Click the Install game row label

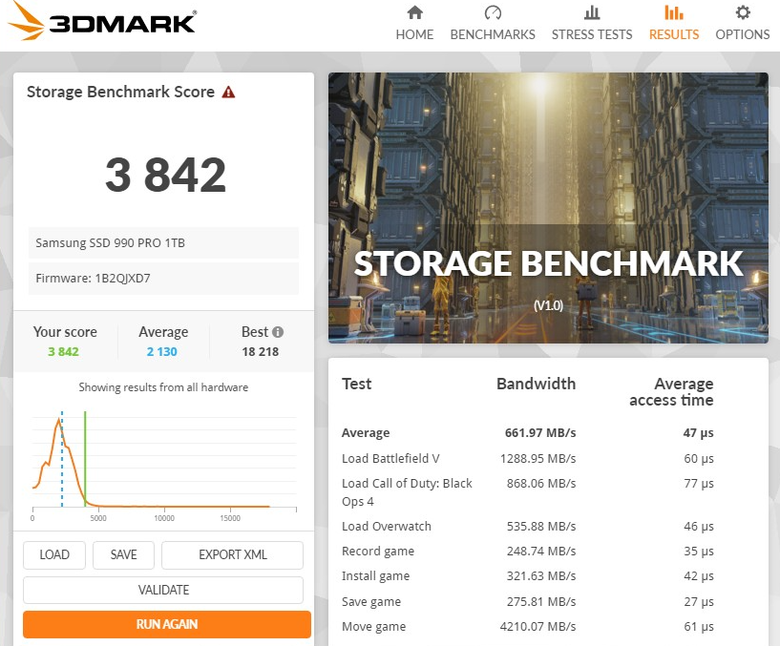(376, 576)
